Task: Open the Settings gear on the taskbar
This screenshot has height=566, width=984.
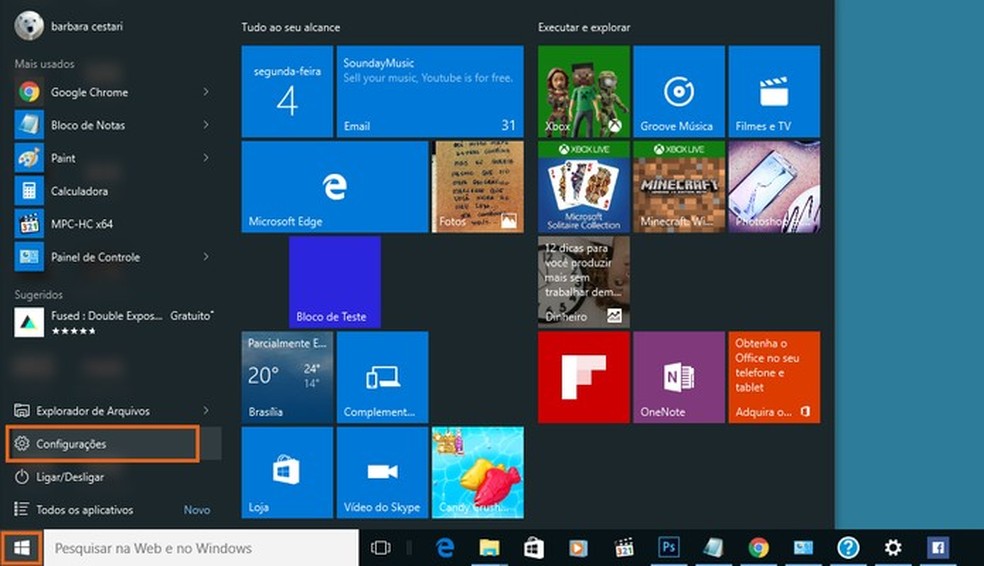Action: 893,548
